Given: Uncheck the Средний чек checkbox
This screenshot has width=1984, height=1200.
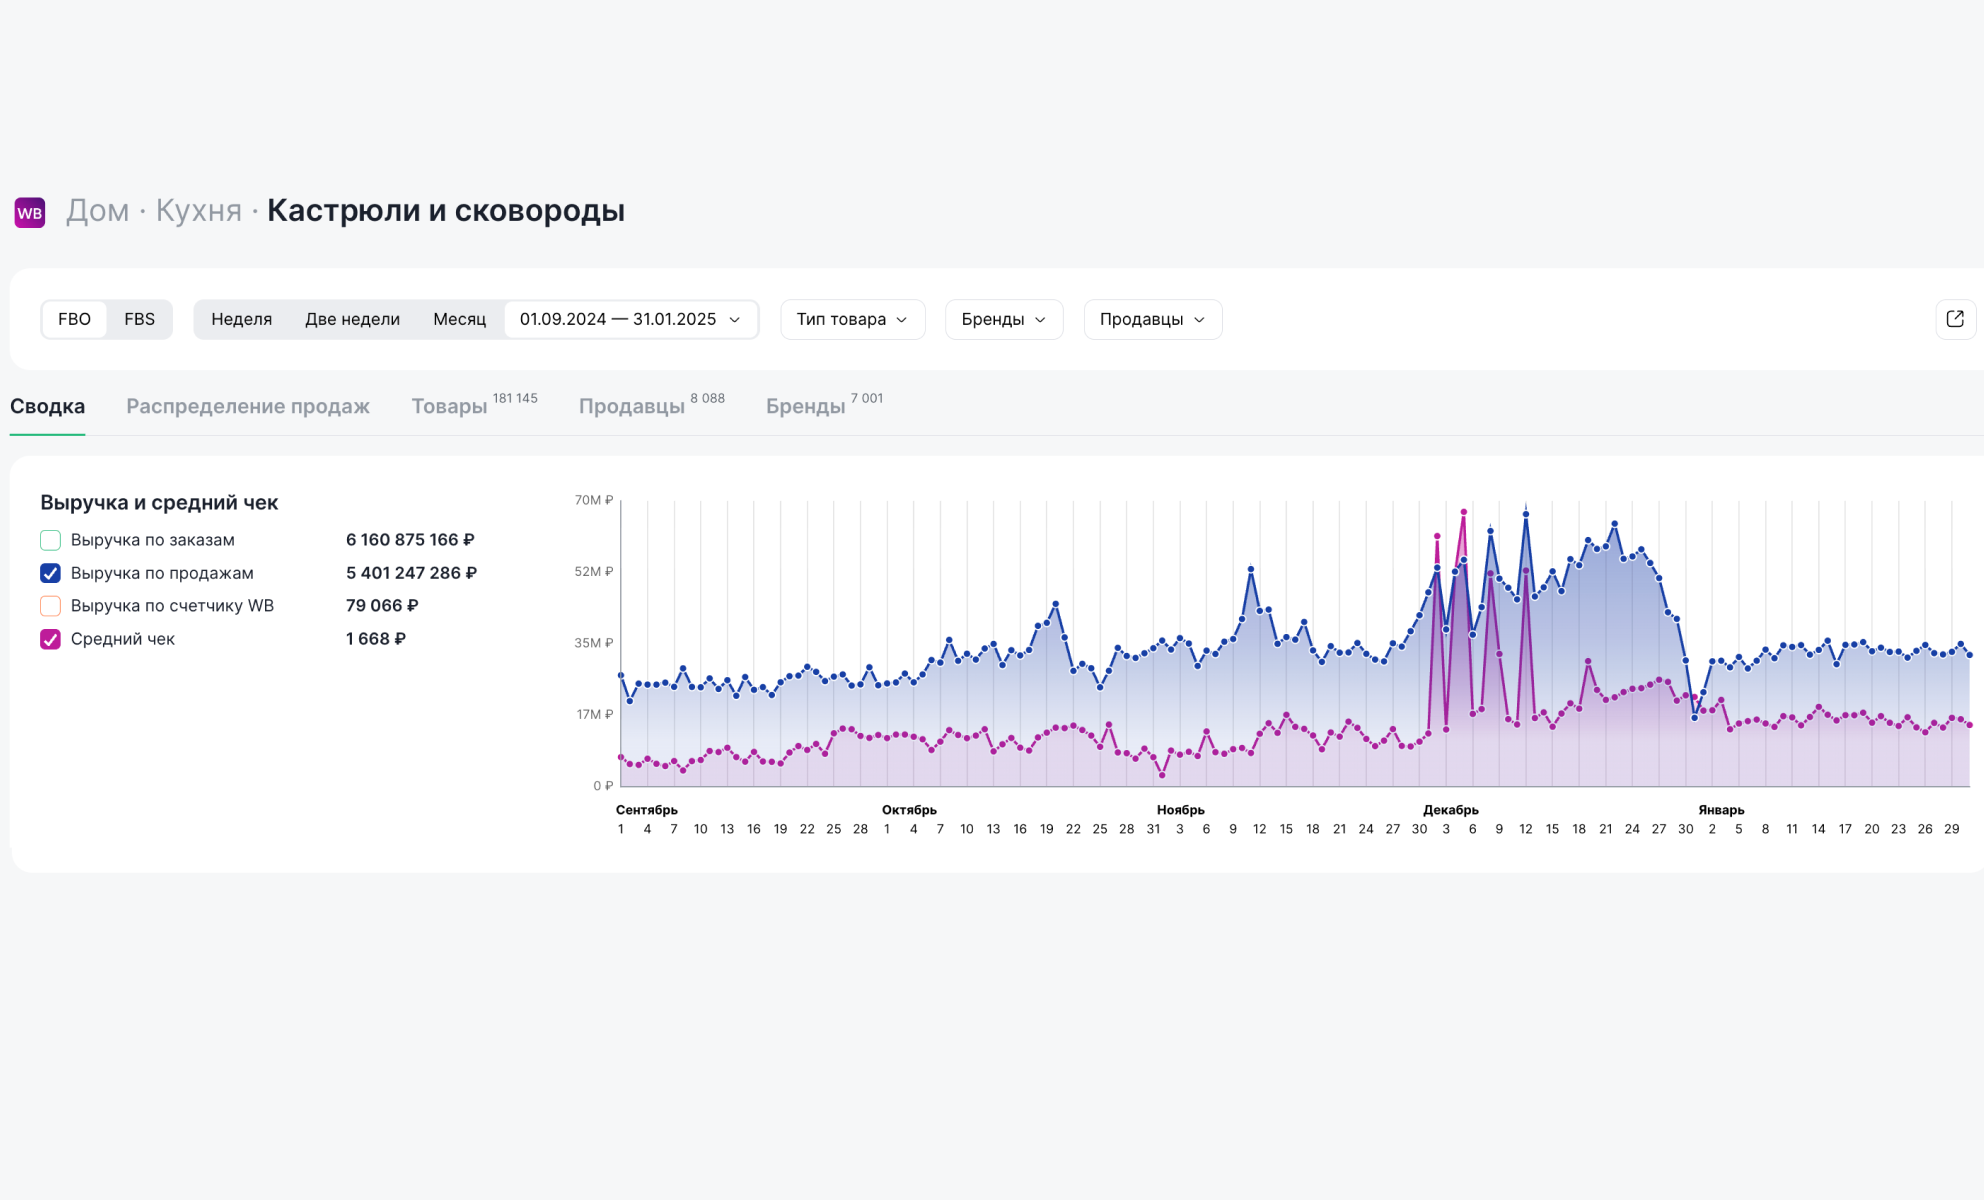Looking at the screenshot, I should [50, 639].
